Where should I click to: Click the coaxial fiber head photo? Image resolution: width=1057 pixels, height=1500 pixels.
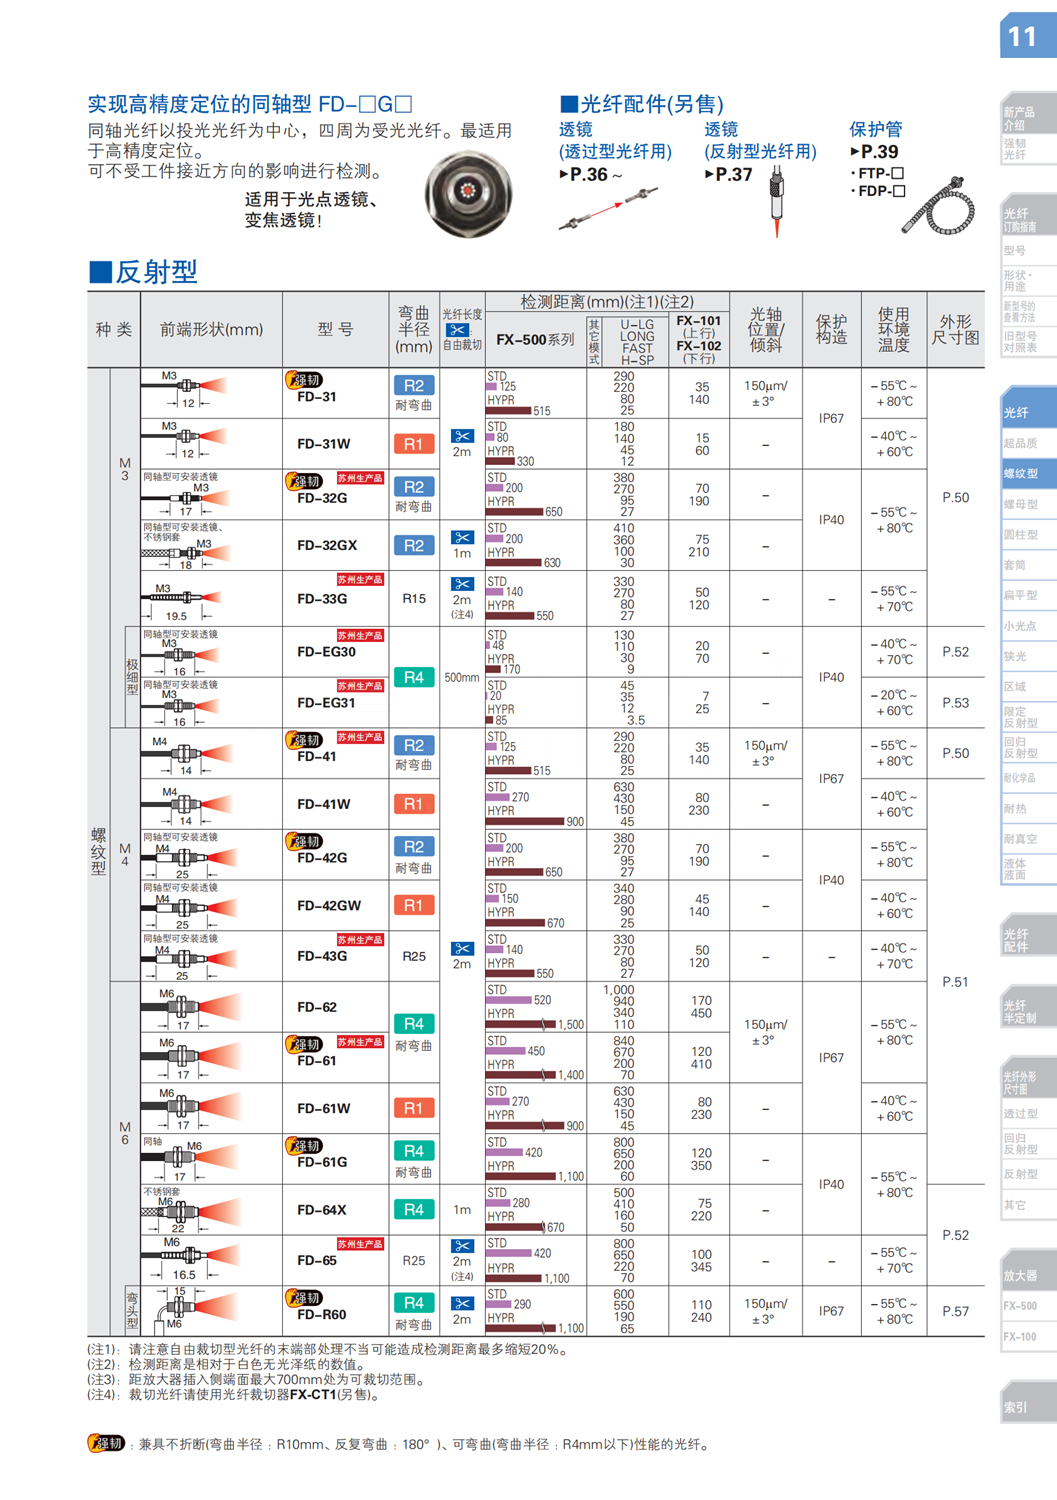pyautogui.click(x=468, y=193)
